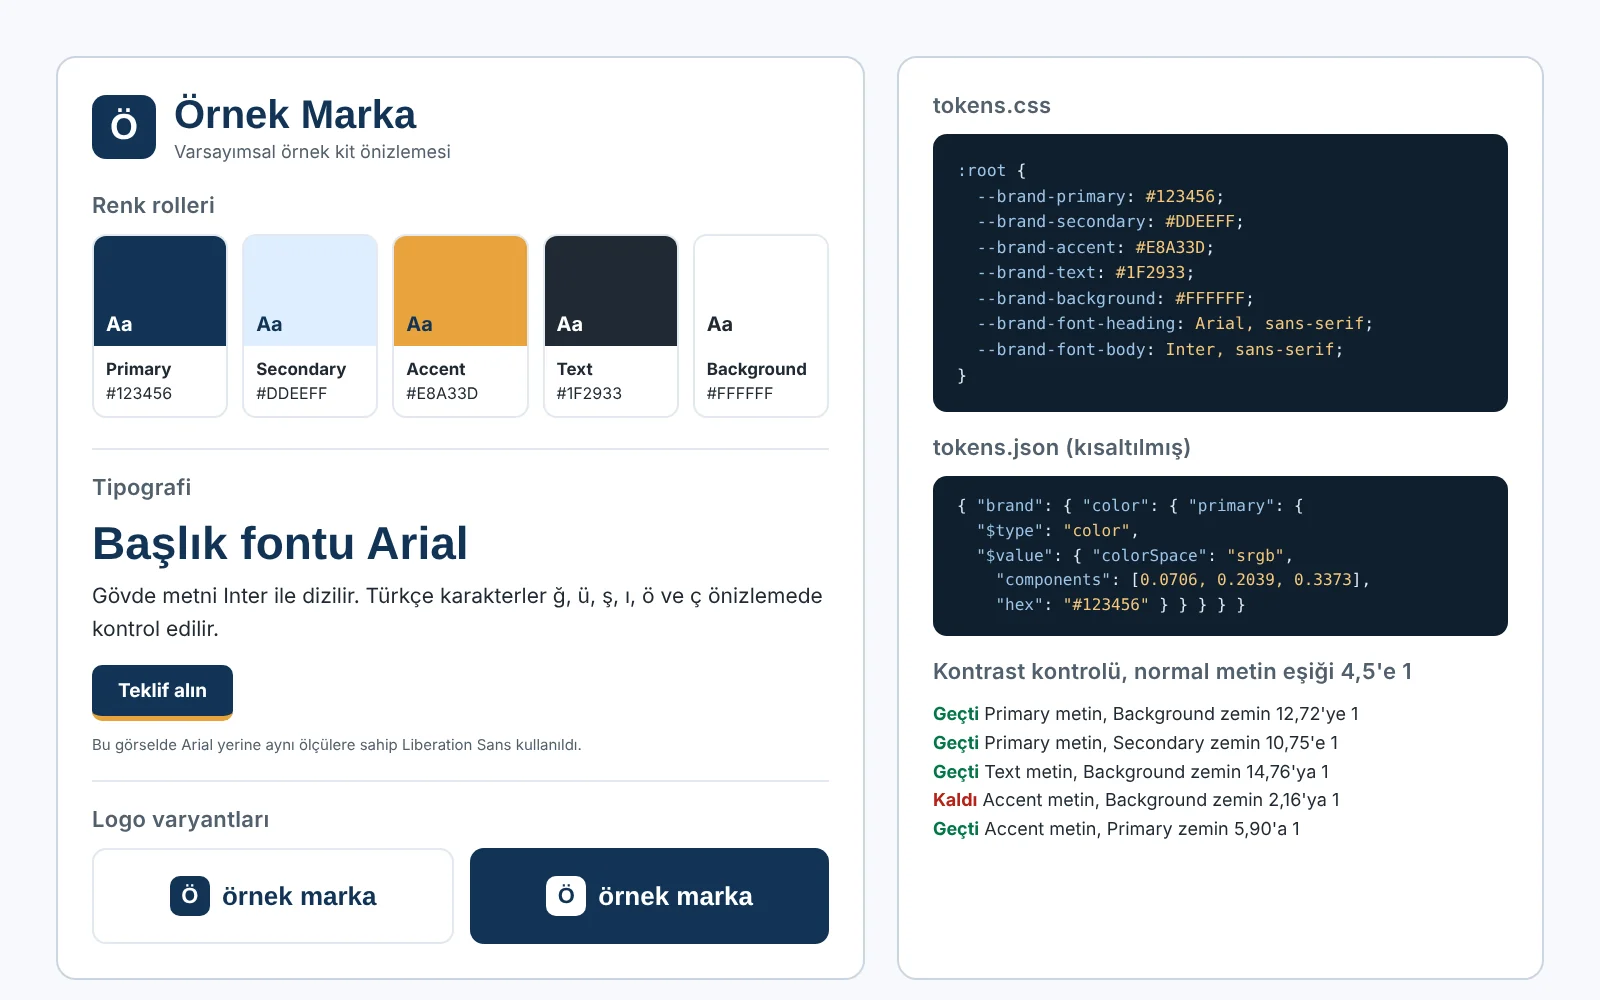Click the --brand-background: #FFFFFF line

pyautogui.click(x=1115, y=299)
